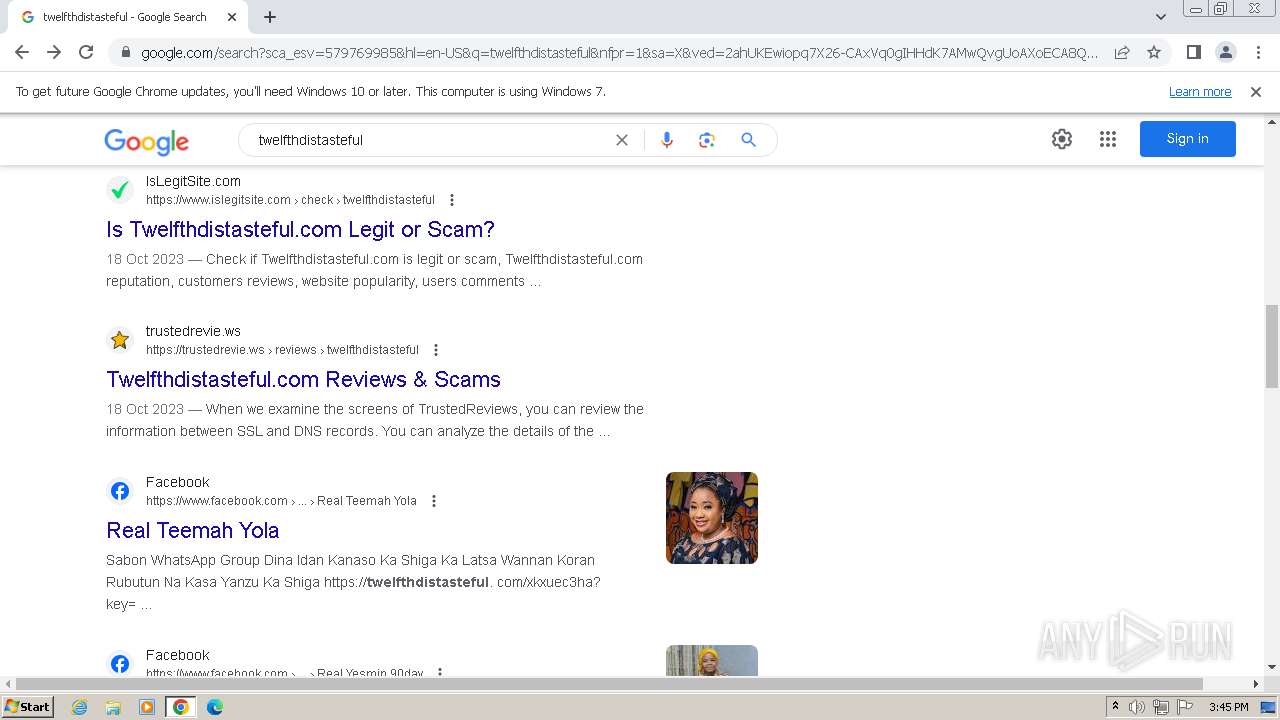
Task: Open the network tray icon
Action: [x=1161, y=707]
